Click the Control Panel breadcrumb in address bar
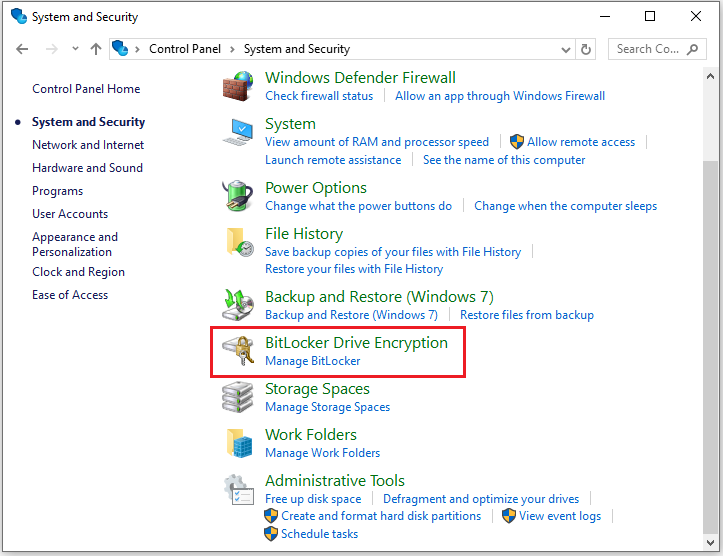The height and width of the screenshot is (556, 723). (x=185, y=49)
